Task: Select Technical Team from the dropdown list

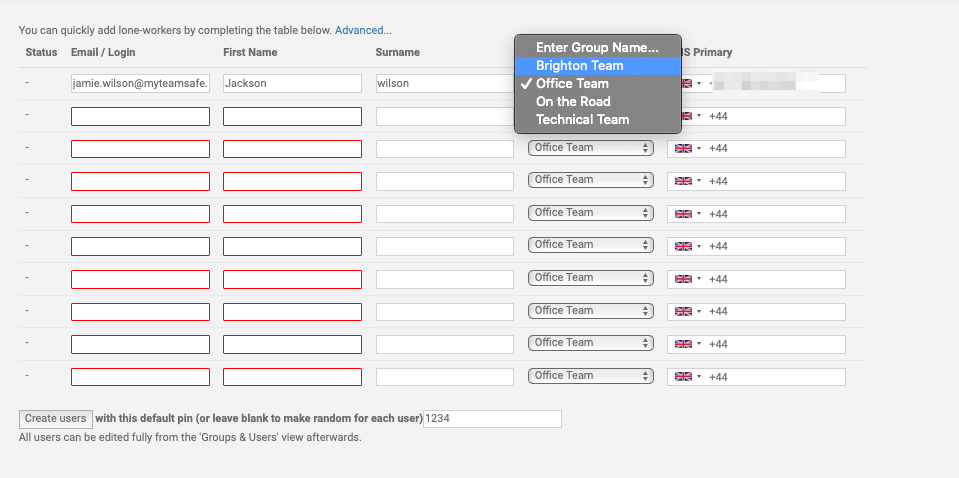Action: click(598, 120)
